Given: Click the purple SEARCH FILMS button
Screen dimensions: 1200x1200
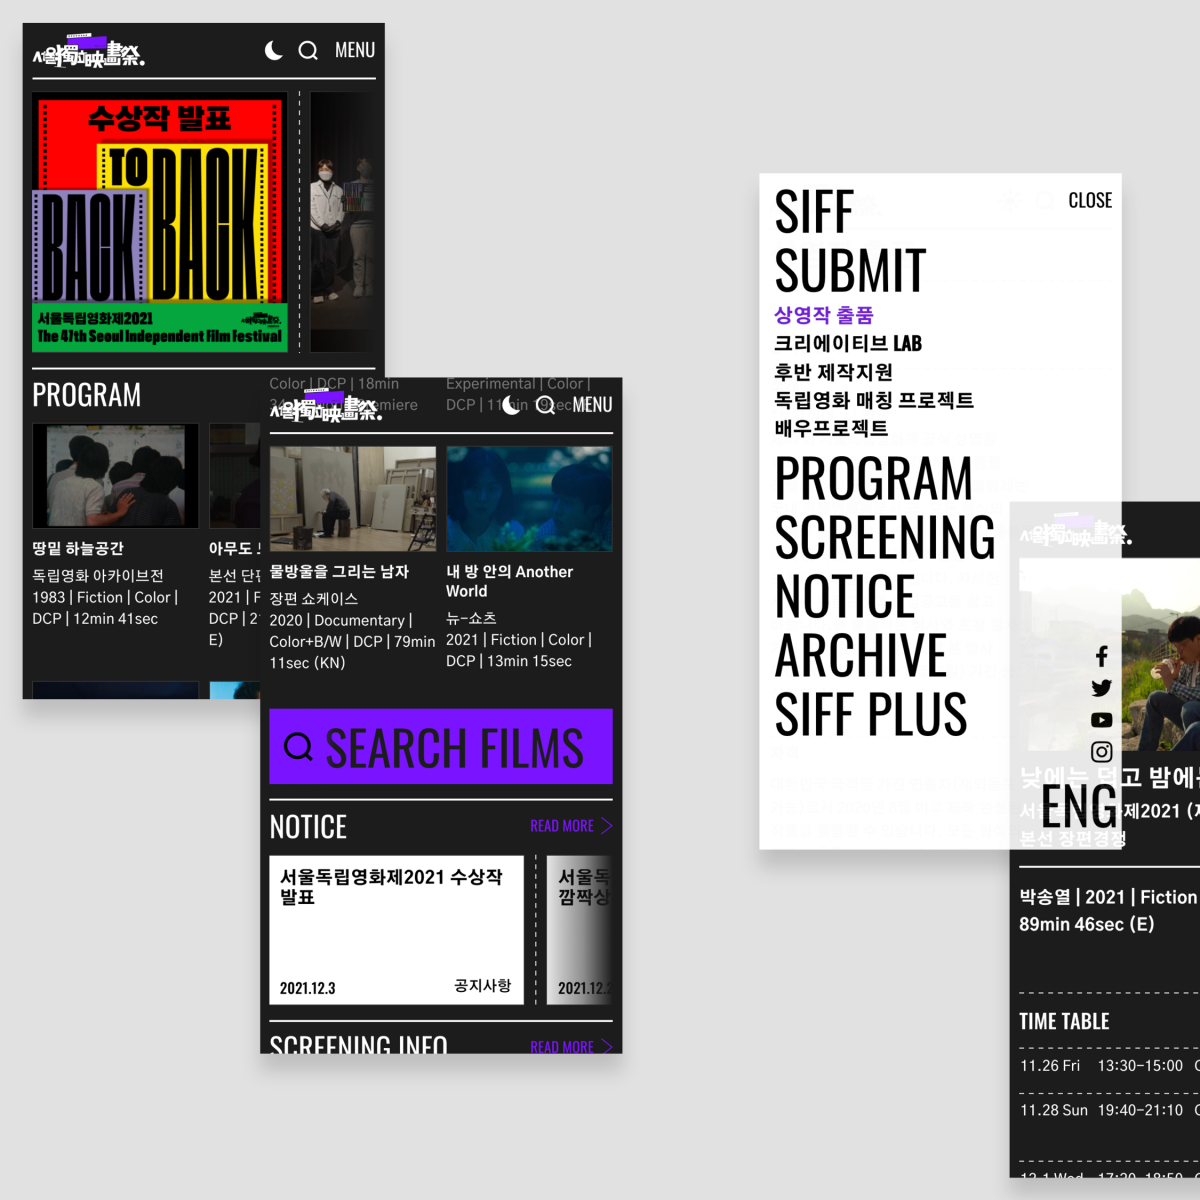Looking at the screenshot, I should (x=441, y=746).
